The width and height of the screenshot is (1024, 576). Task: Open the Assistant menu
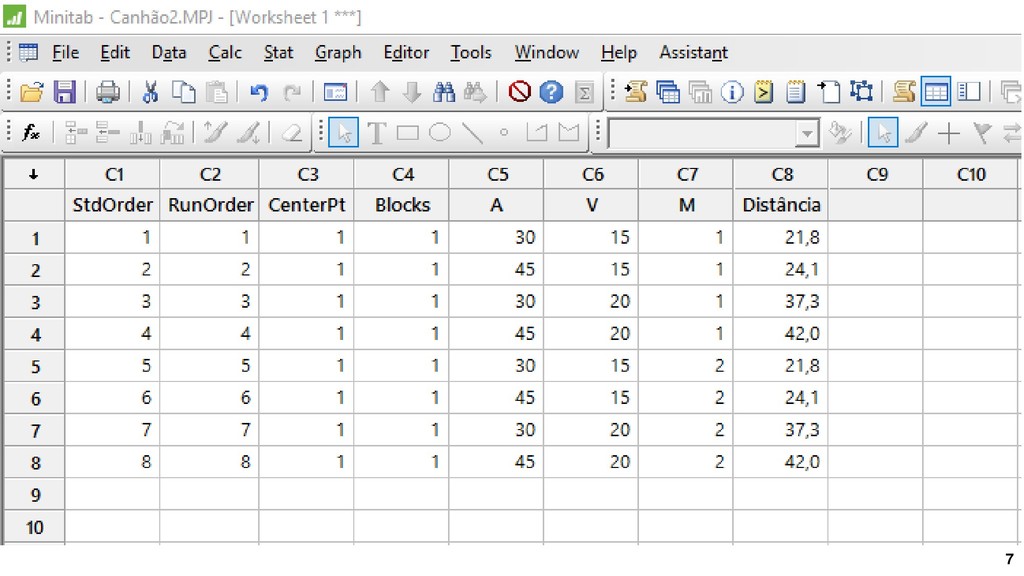pyautogui.click(x=693, y=52)
